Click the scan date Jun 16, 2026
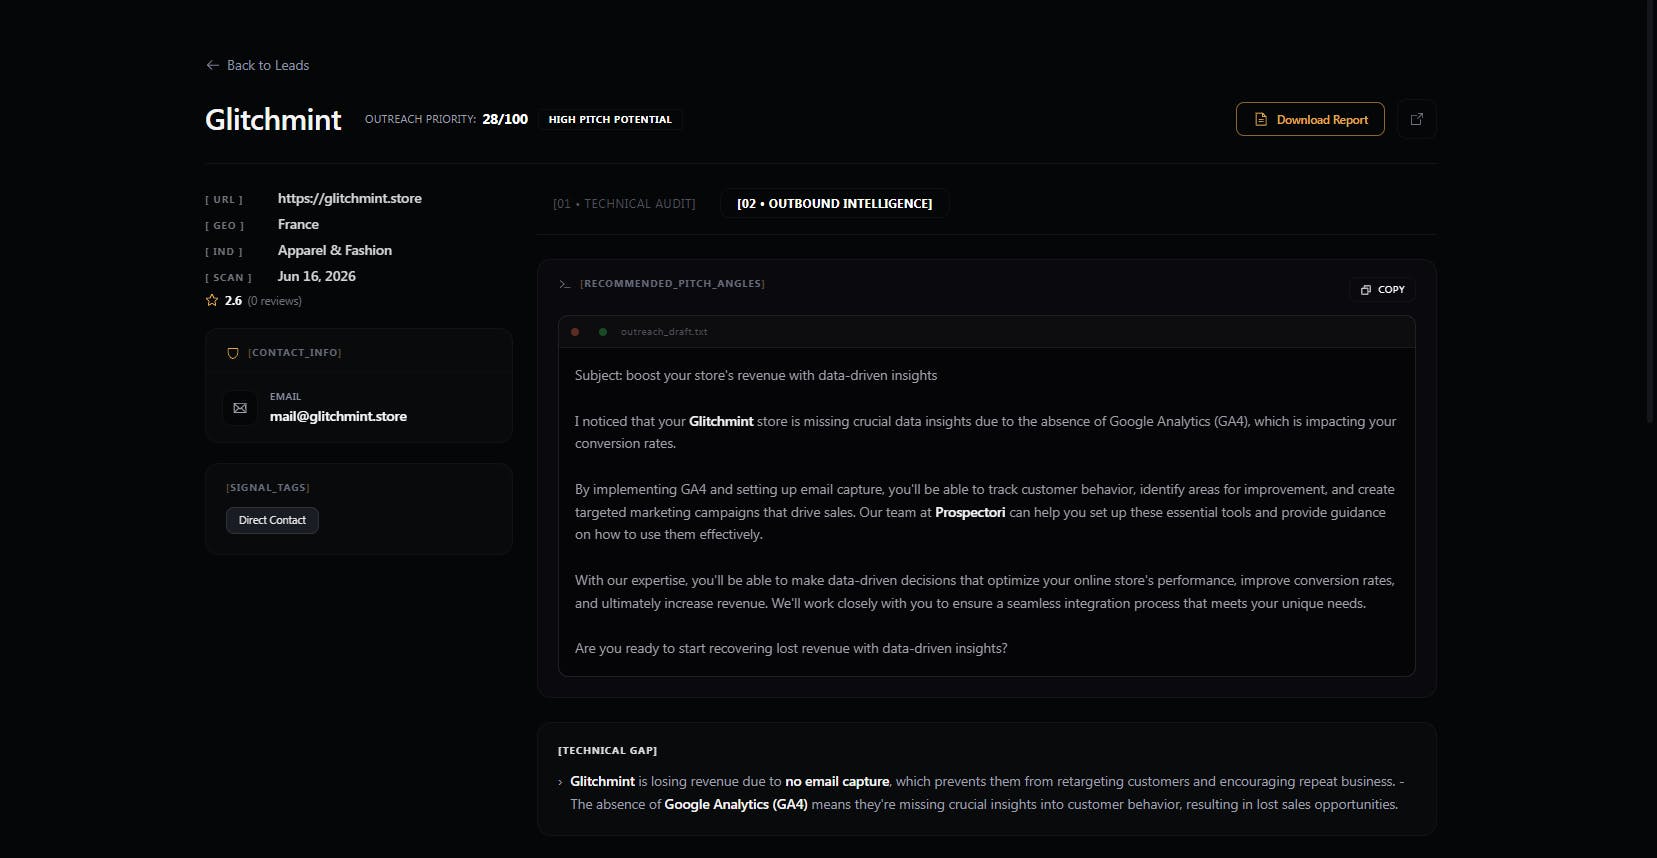The height and width of the screenshot is (858, 1657). pos(317,276)
